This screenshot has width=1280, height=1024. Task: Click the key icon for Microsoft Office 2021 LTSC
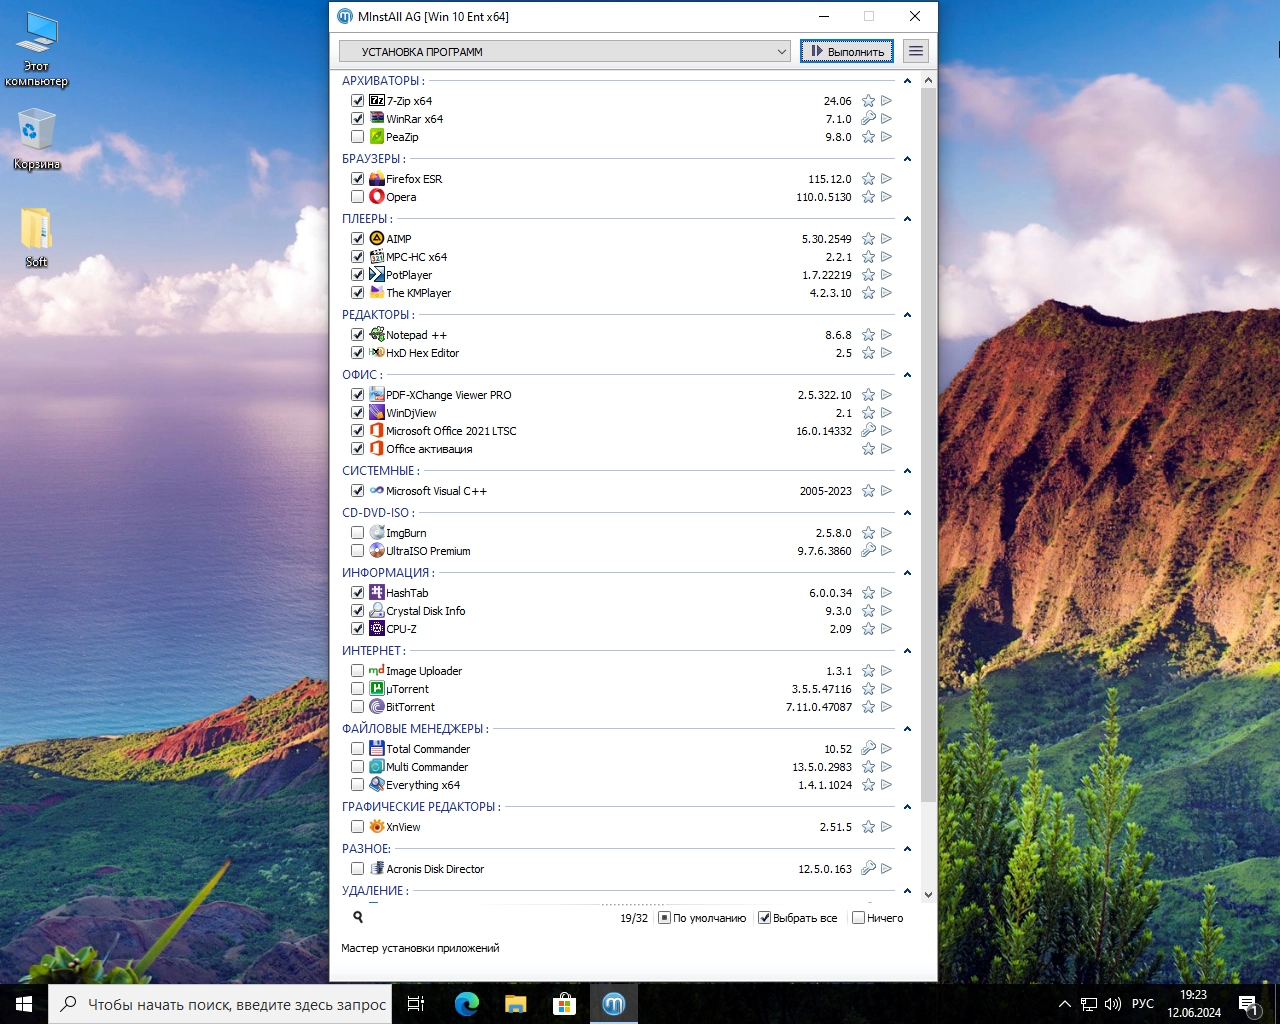(868, 431)
